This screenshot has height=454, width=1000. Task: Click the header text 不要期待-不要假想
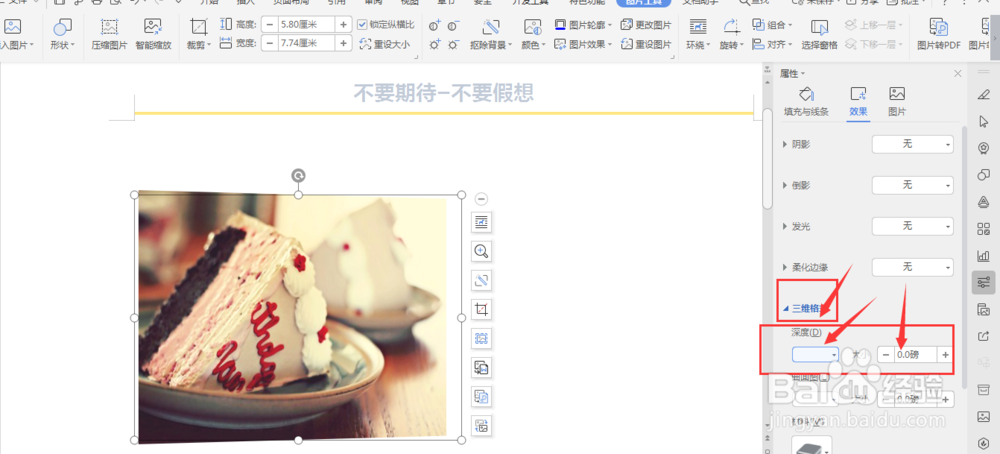coord(444,94)
